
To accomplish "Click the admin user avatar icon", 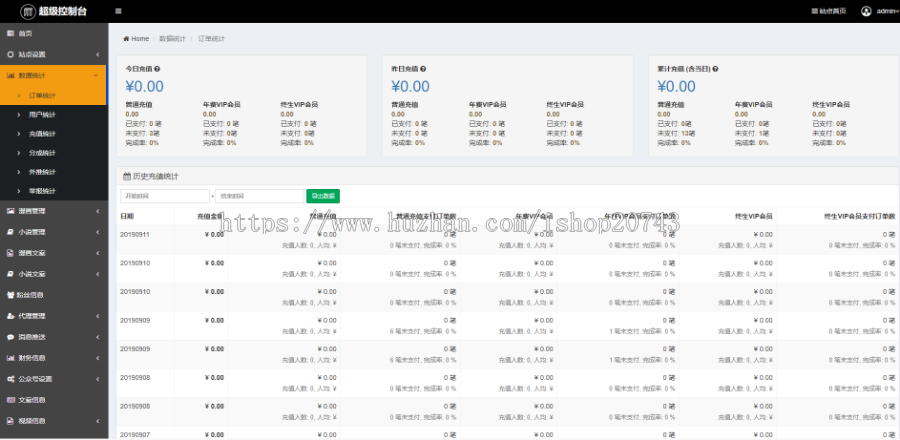I will click(x=866, y=11).
